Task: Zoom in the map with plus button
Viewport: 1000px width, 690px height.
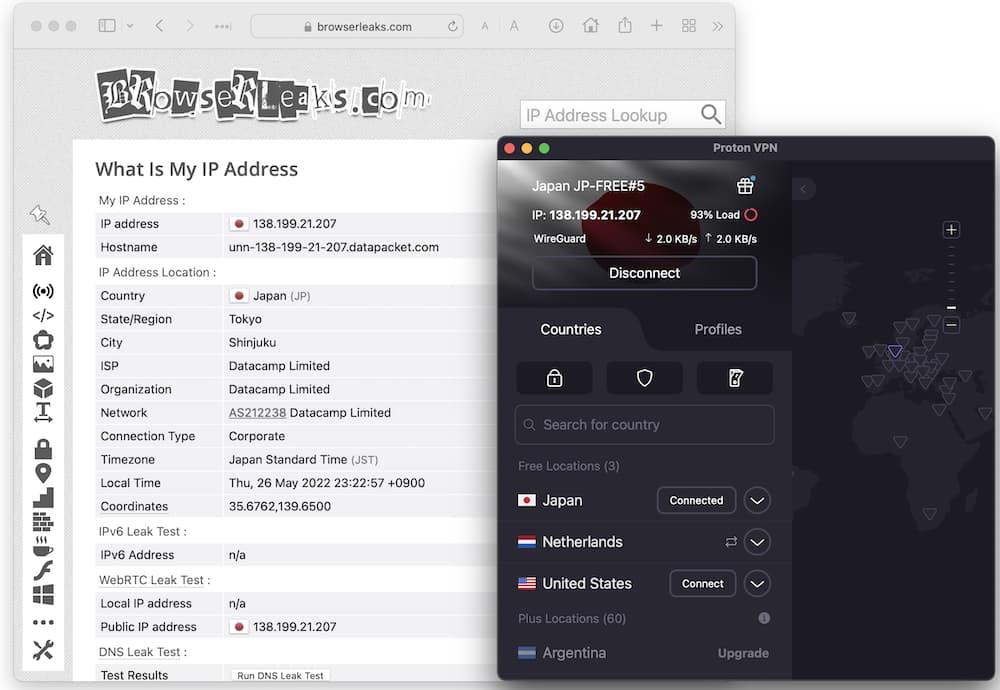Action: pyautogui.click(x=951, y=230)
